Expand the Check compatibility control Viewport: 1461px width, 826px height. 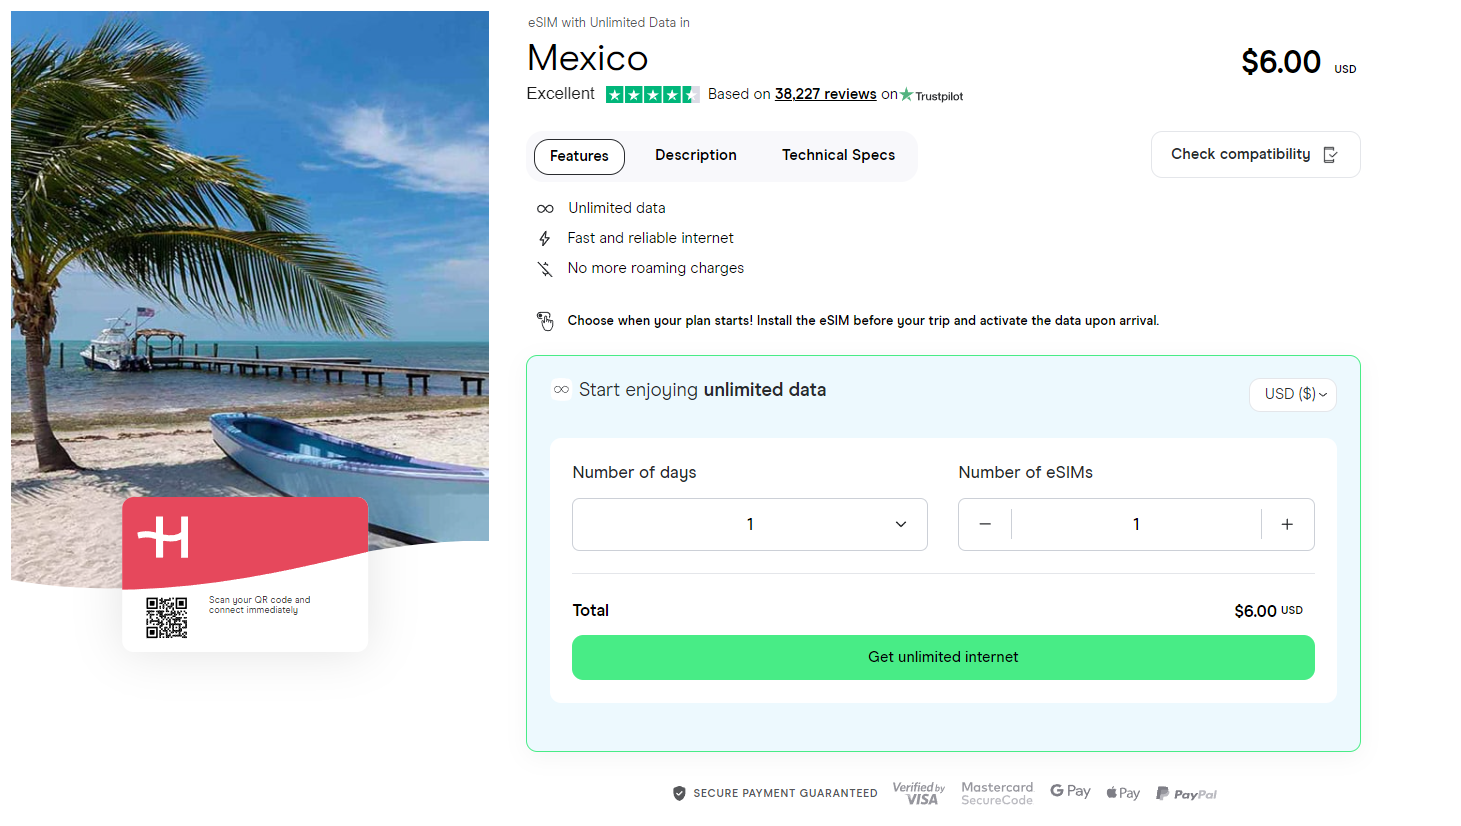pyautogui.click(x=1255, y=154)
